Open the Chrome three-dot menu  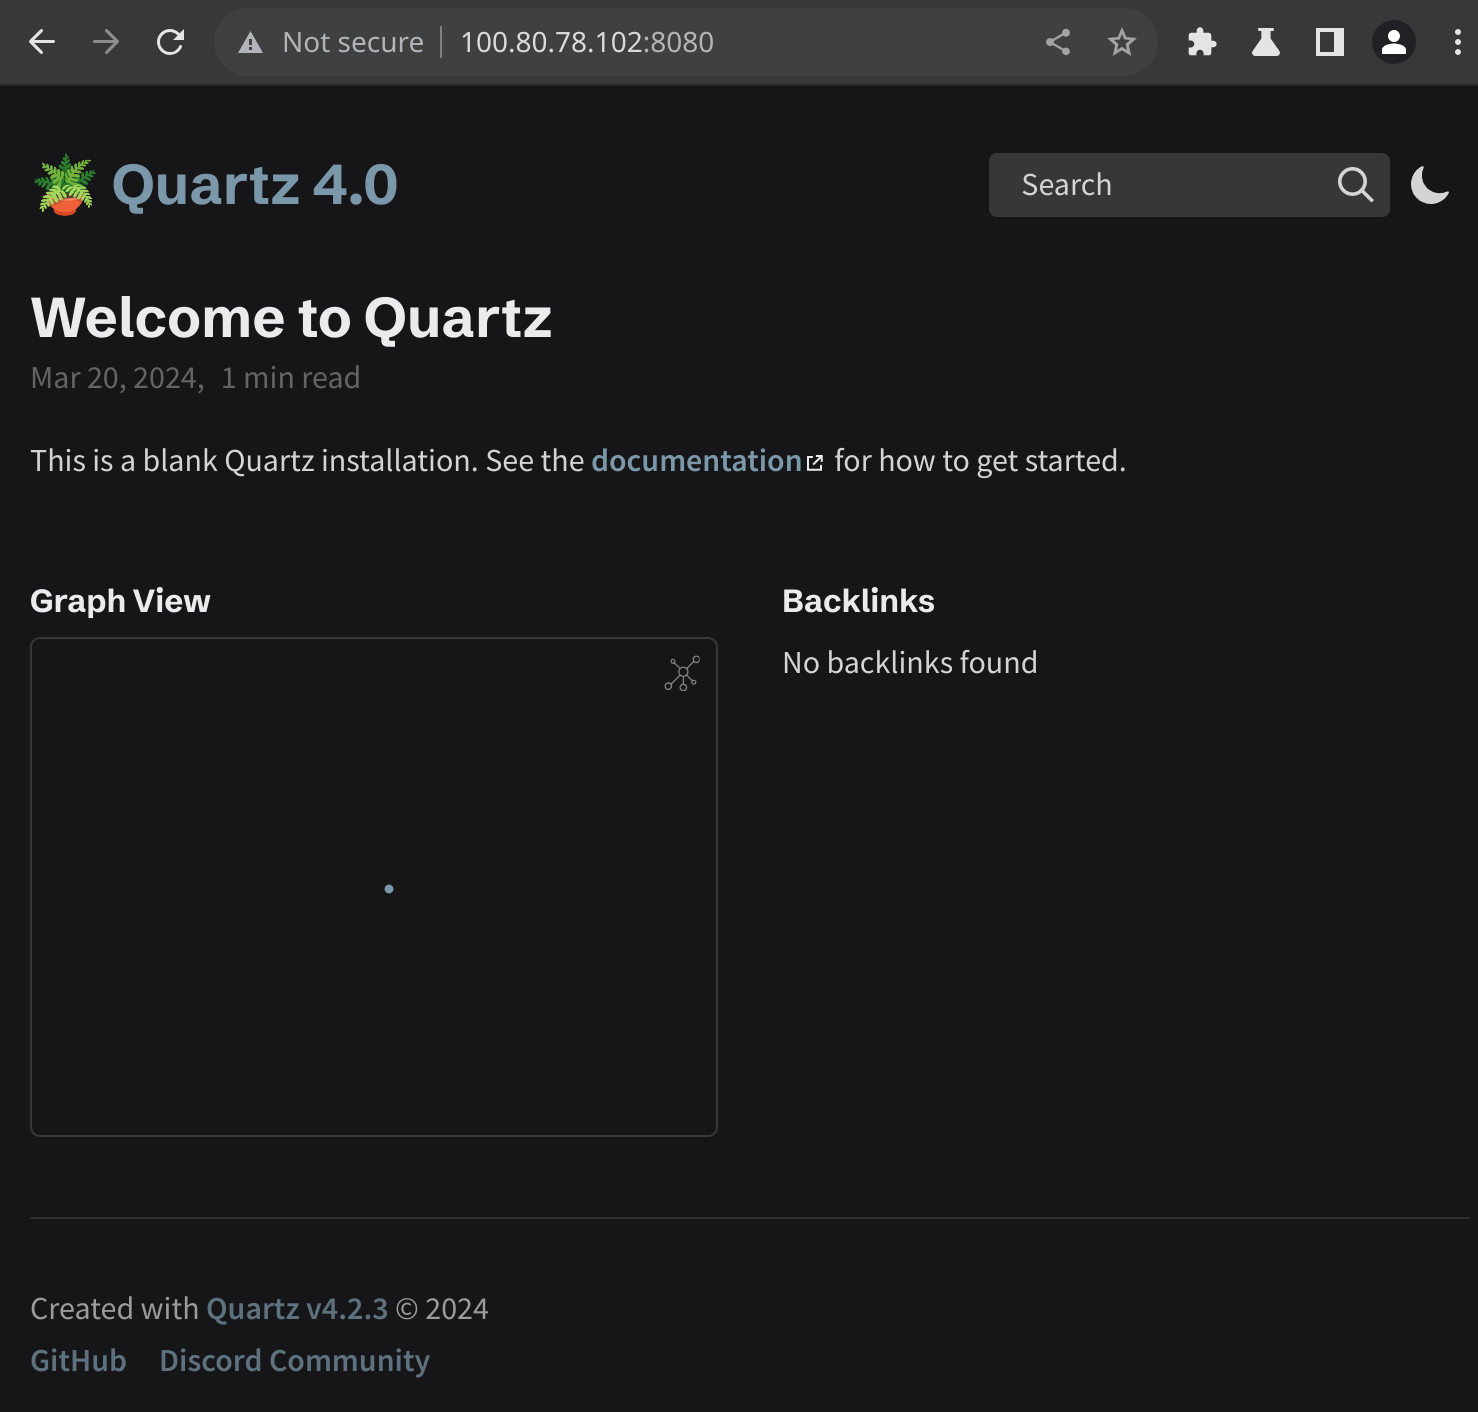(1458, 42)
